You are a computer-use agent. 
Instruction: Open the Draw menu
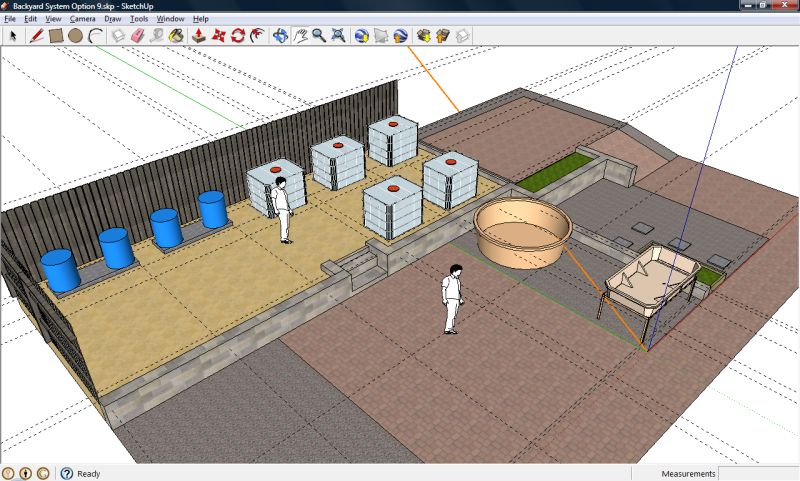coord(113,19)
